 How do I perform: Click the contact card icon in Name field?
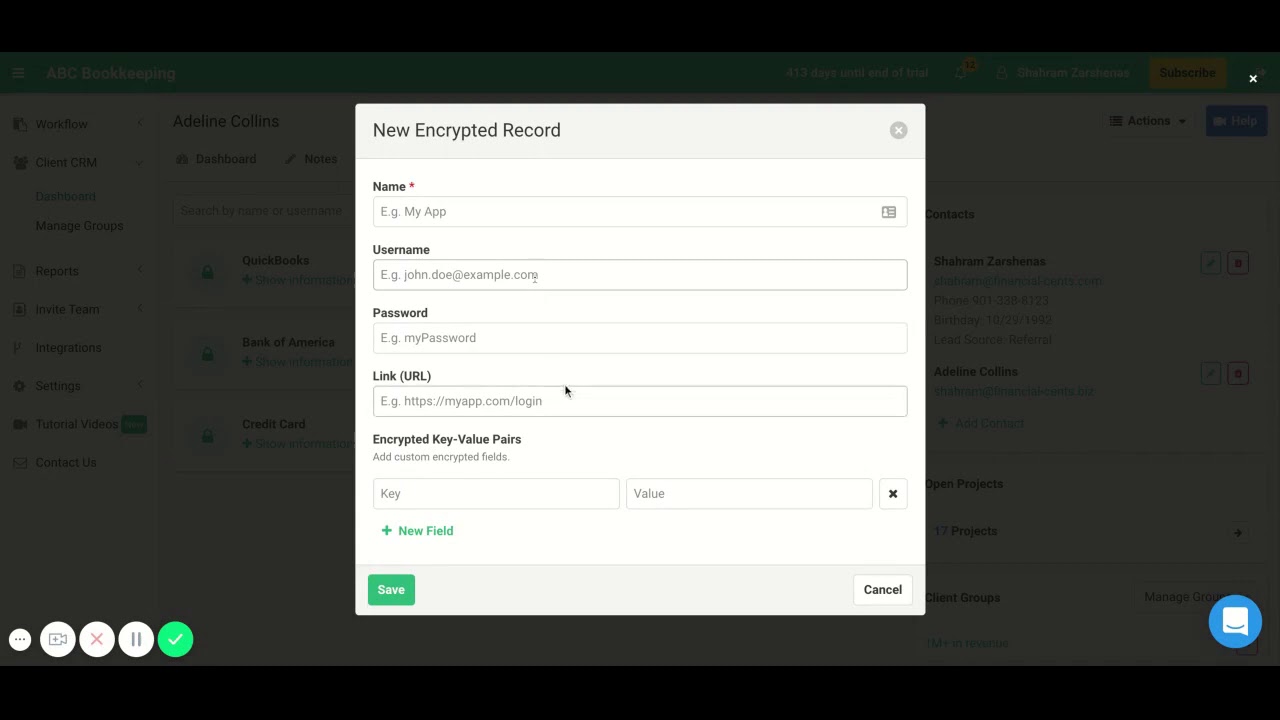(889, 212)
